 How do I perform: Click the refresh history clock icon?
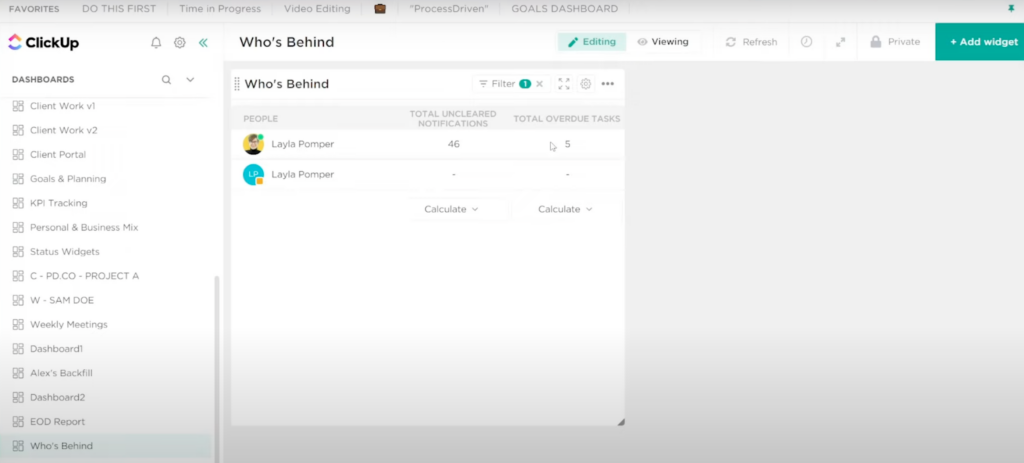807,42
